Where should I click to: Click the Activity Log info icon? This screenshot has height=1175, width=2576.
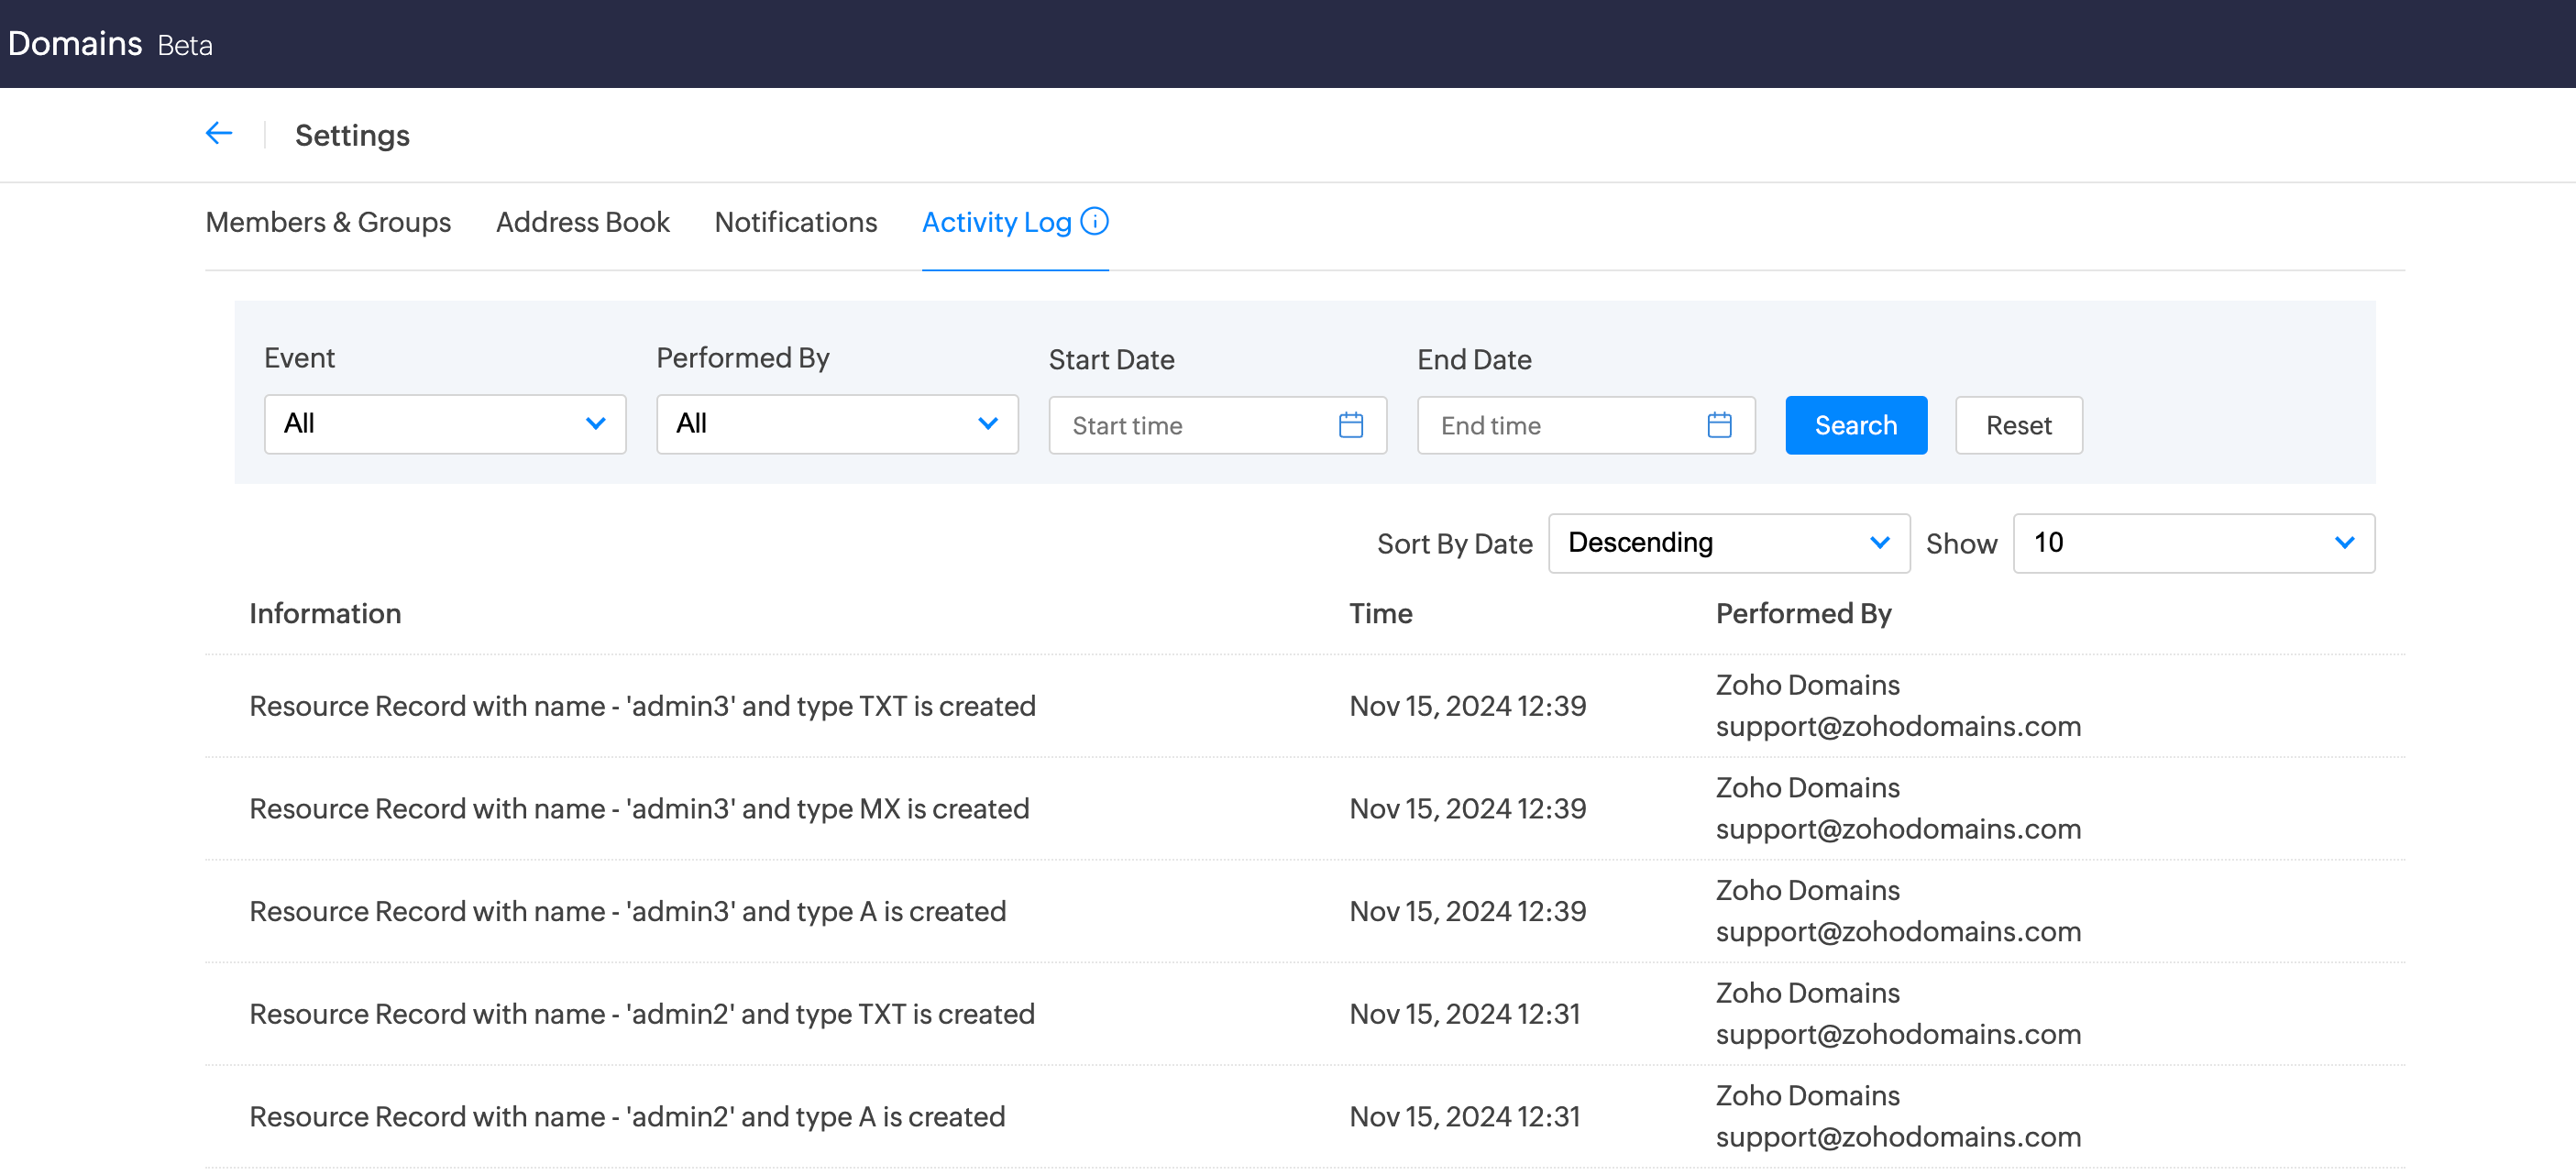pyautogui.click(x=1095, y=221)
